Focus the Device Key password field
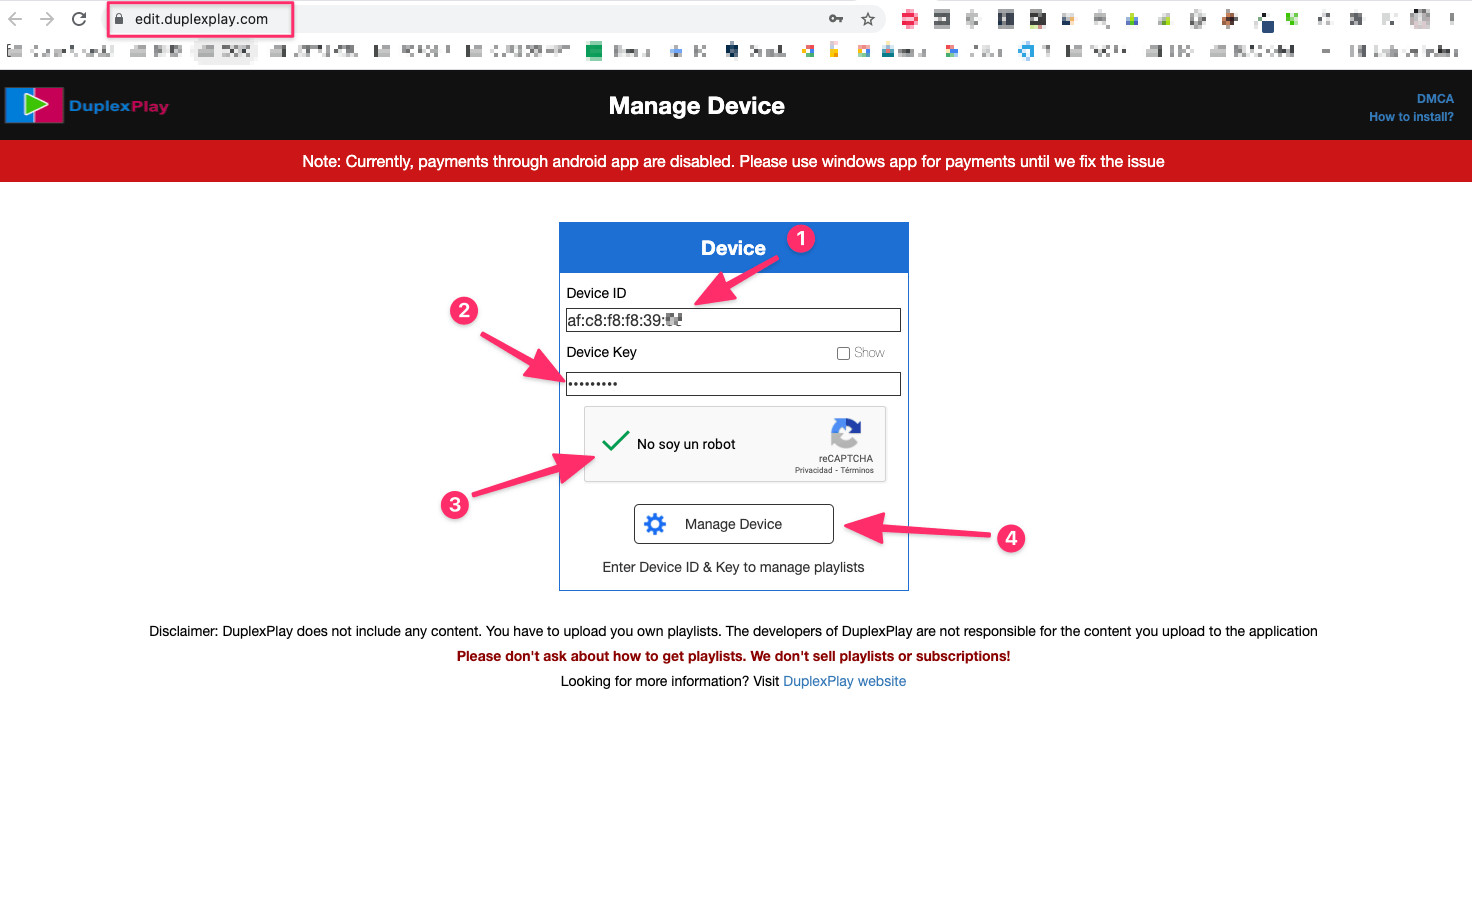The height and width of the screenshot is (901, 1472). [733, 384]
